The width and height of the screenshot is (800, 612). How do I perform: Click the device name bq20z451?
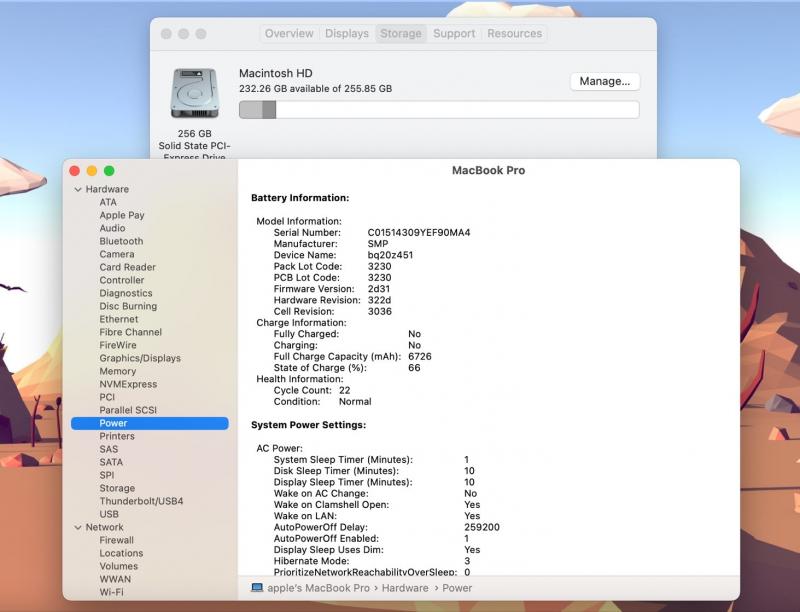tap(390, 255)
